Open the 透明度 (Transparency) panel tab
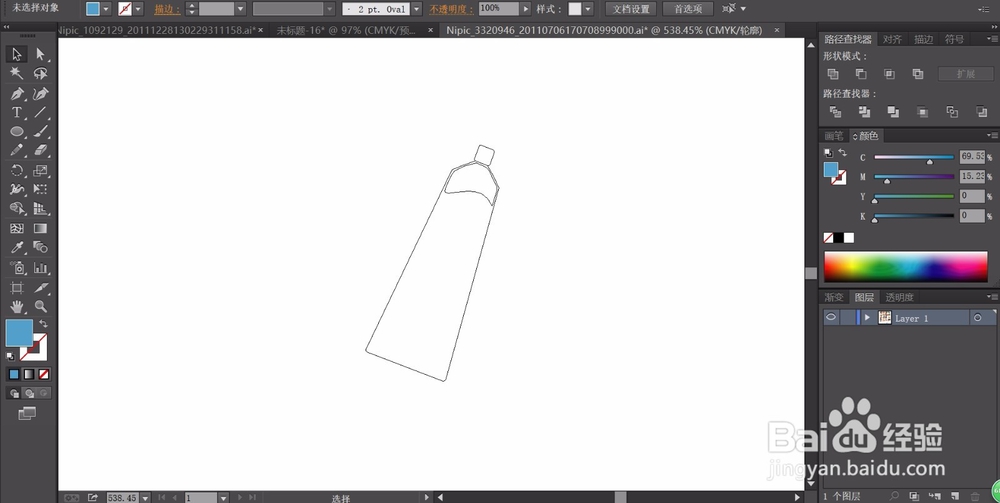 [899, 297]
